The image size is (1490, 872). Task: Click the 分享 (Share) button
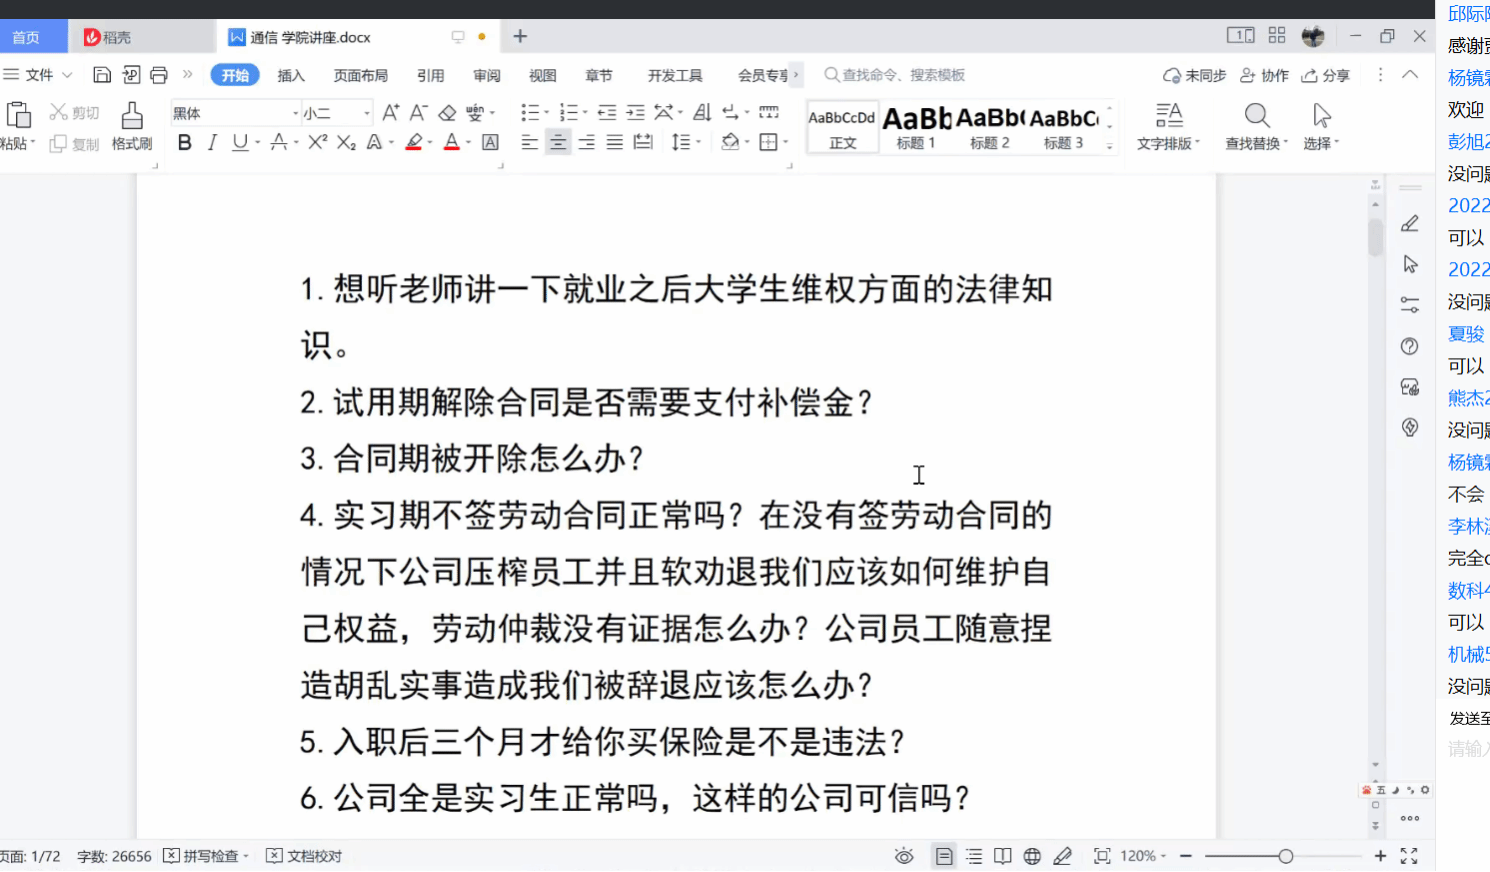pyautogui.click(x=1326, y=75)
